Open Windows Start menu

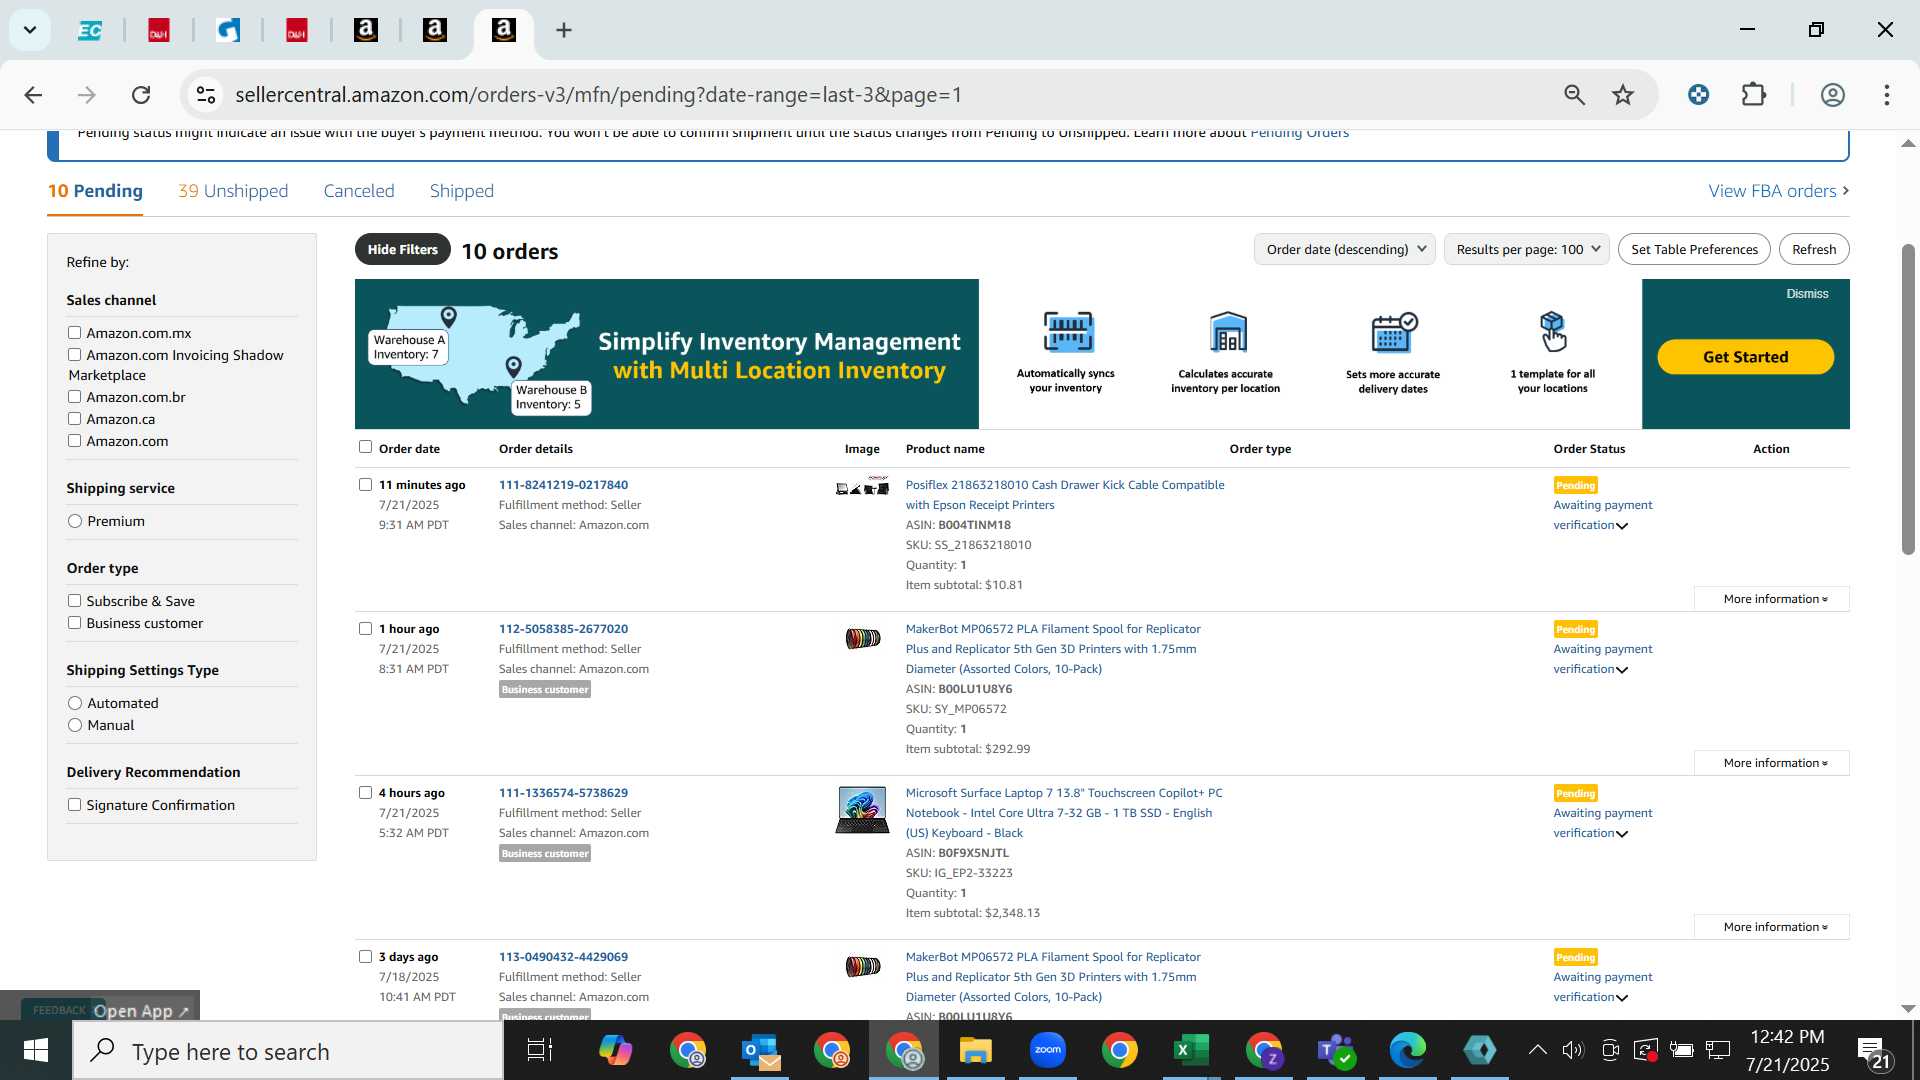[x=35, y=1051]
